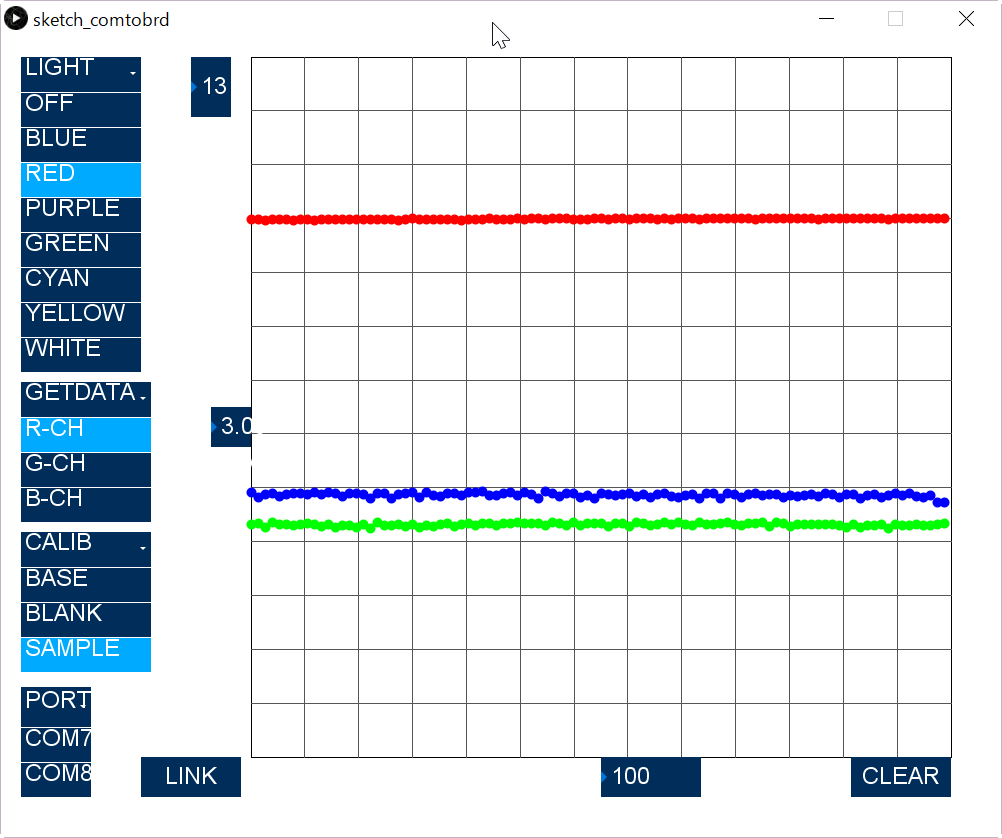The image size is (1002, 838).
Task: Choose COM7 serial port
Action: click(x=56, y=745)
